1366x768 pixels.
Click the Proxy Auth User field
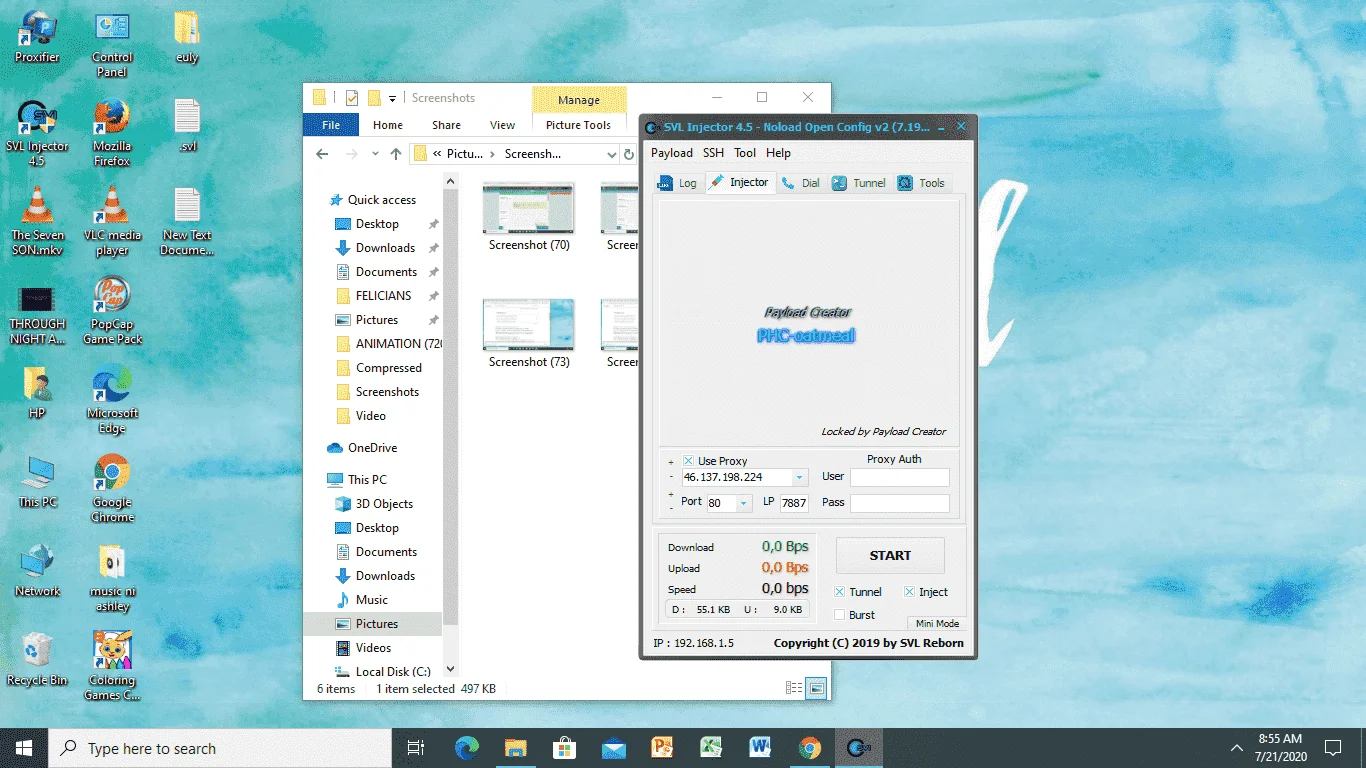click(899, 477)
